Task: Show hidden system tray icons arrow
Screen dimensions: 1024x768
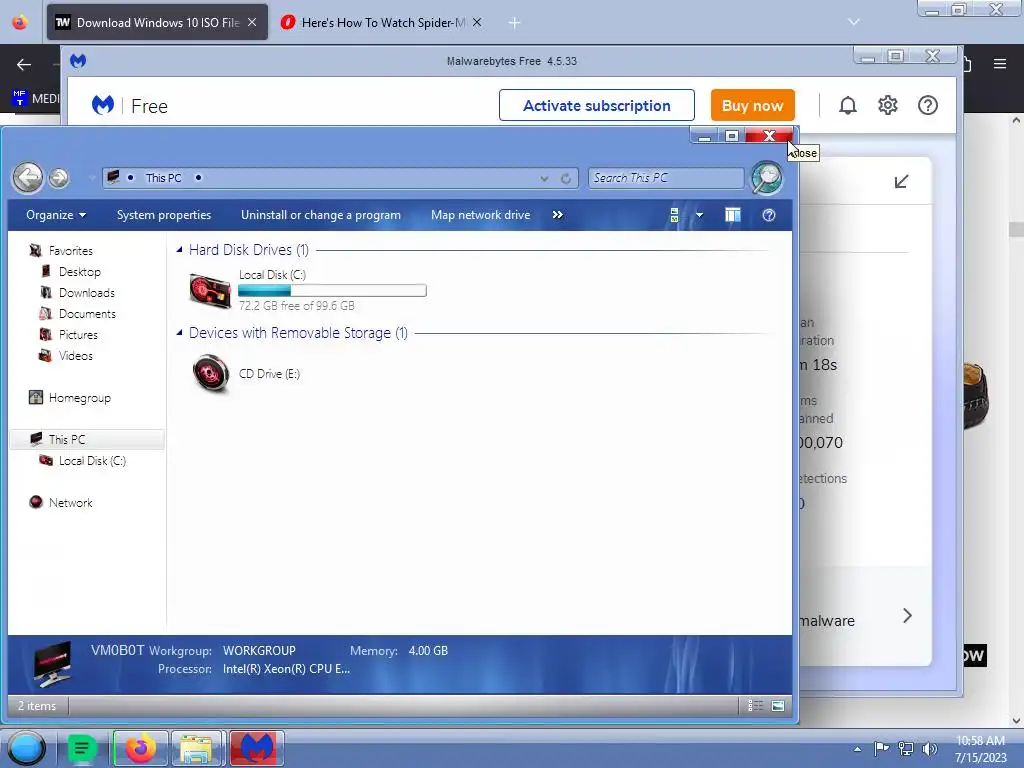Action: tap(857, 749)
